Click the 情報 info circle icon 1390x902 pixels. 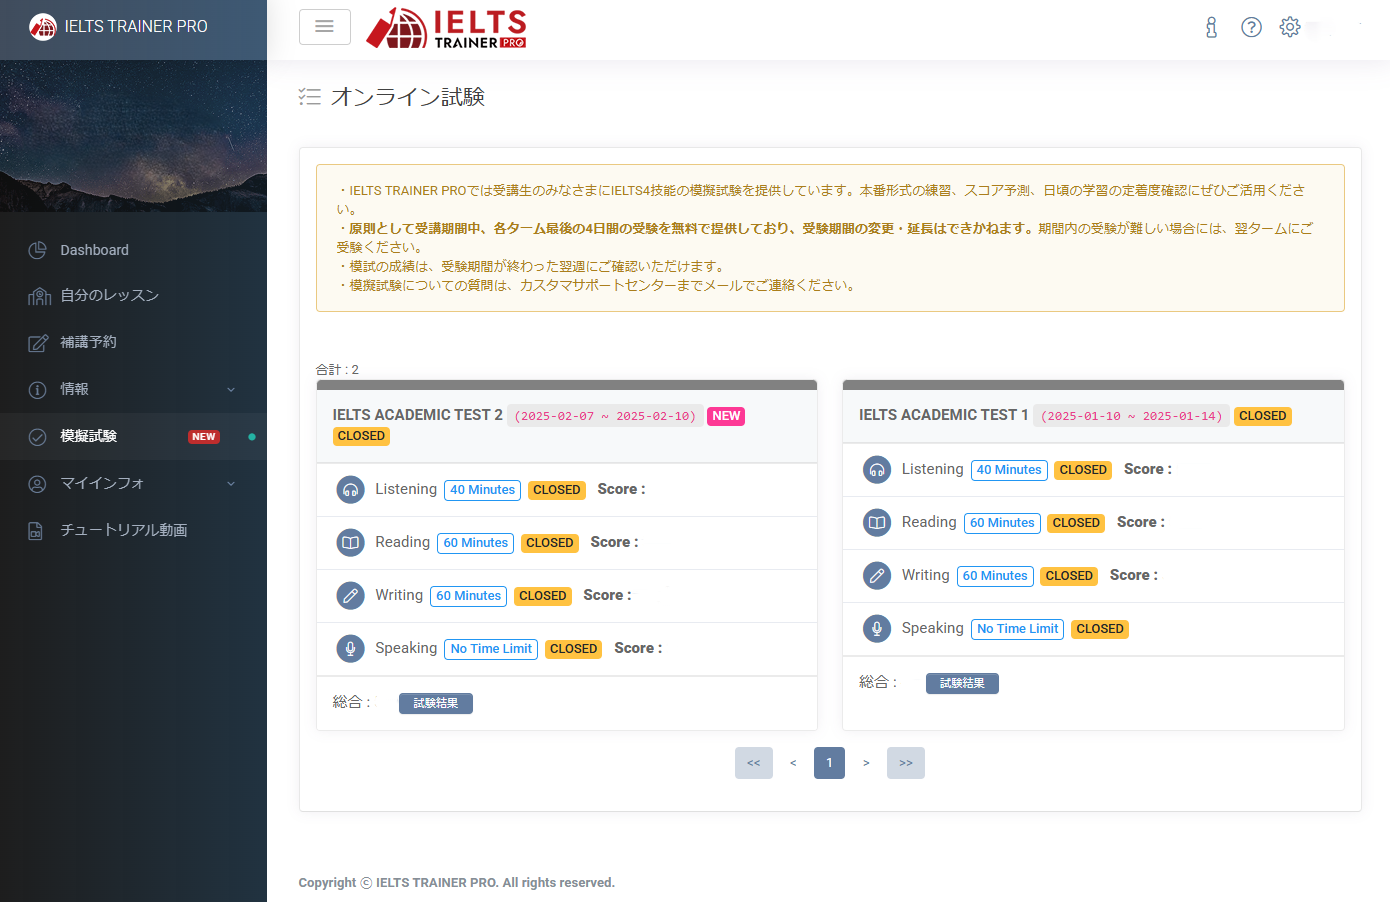pos(37,390)
